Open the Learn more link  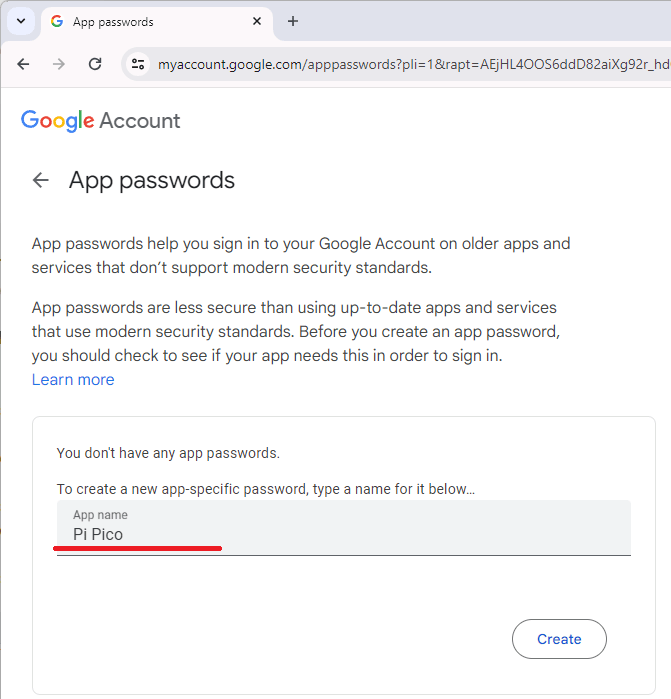pyautogui.click(x=73, y=380)
